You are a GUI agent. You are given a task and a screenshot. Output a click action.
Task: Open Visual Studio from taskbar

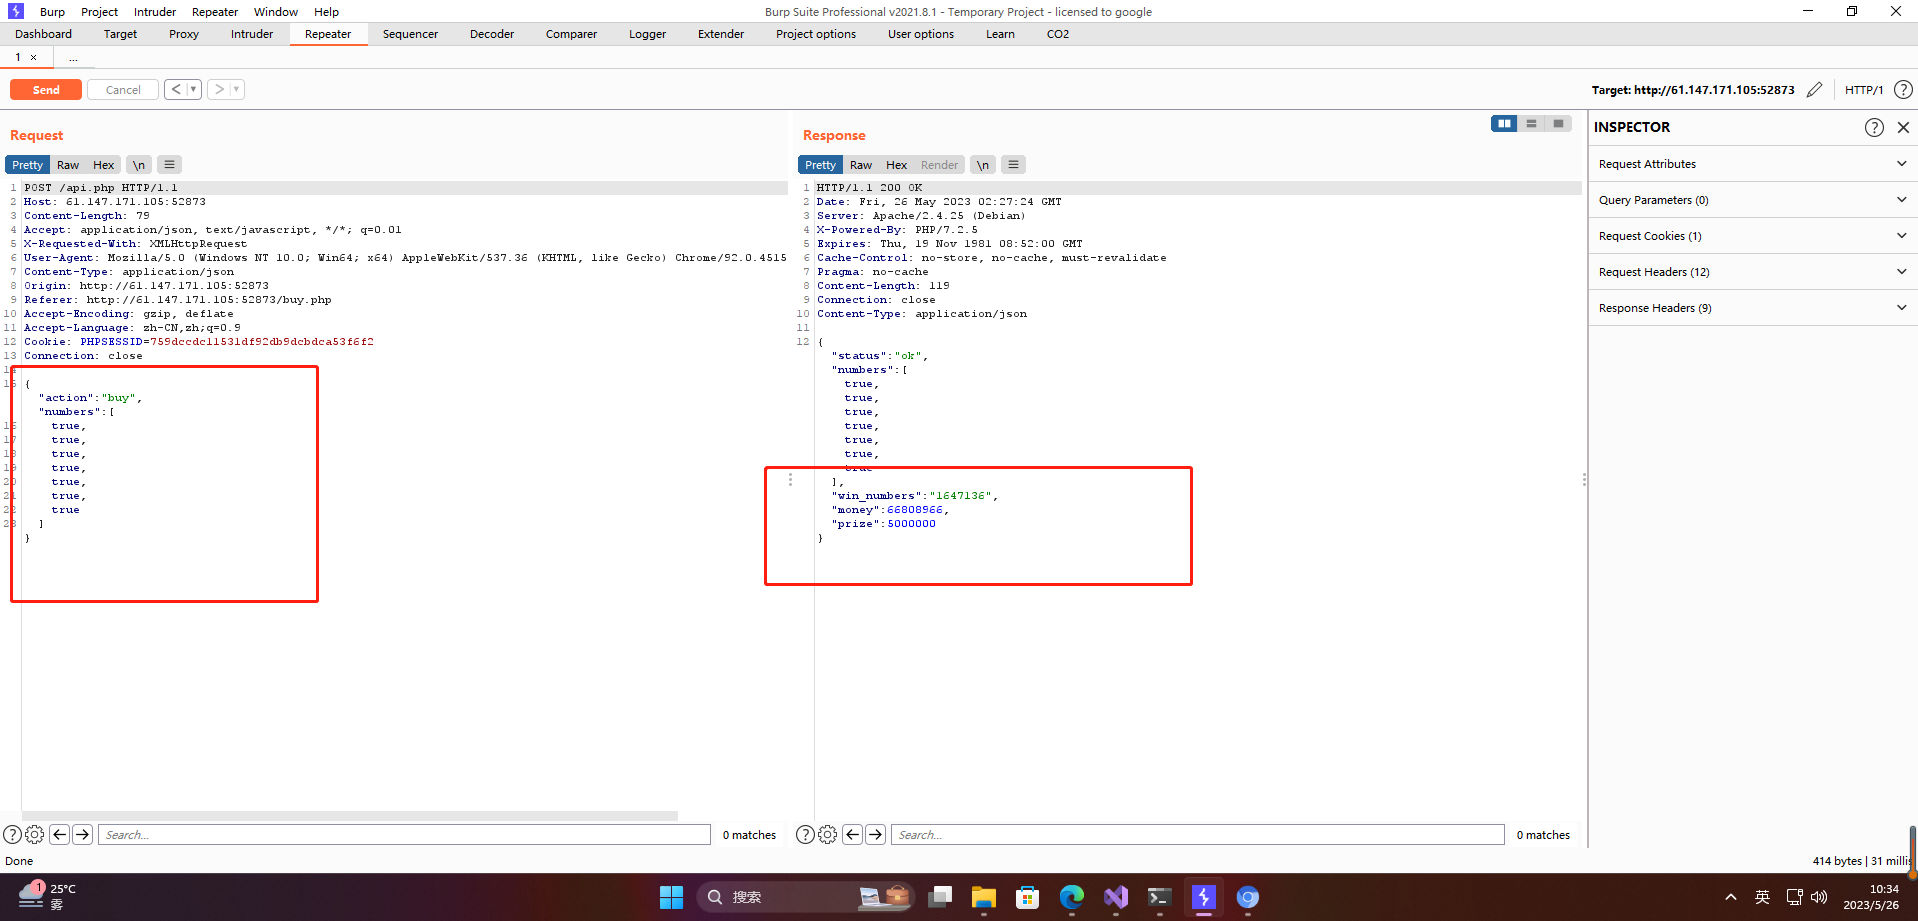[1116, 897]
